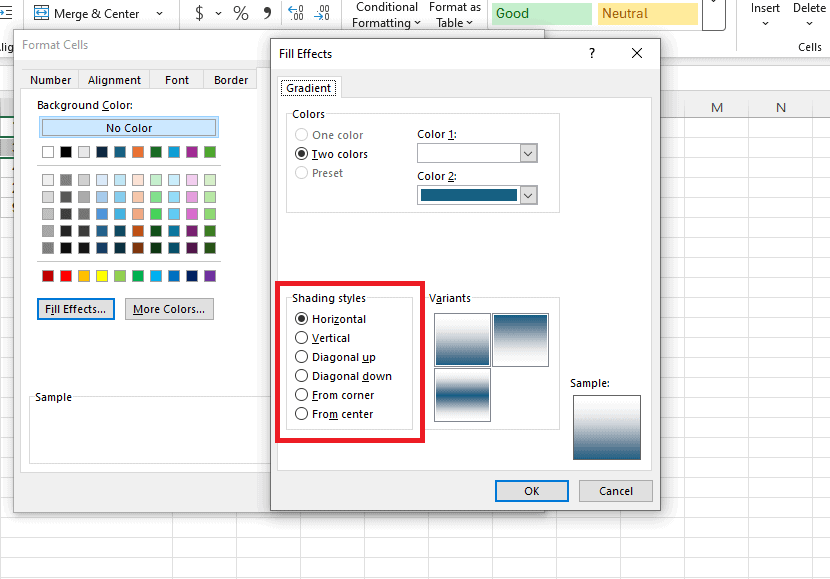830x579 pixels.
Task: Select Vertical shading style
Action: (x=301, y=338)
